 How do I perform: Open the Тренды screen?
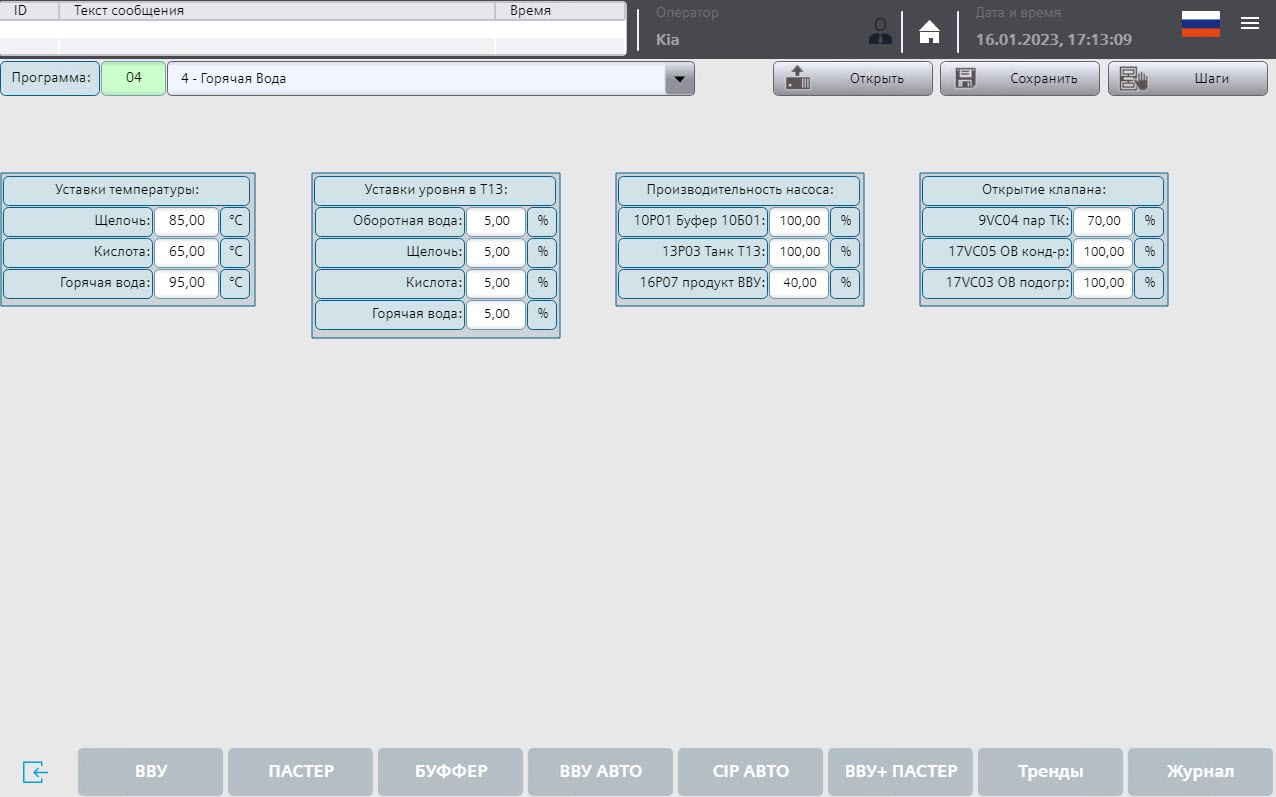(x=1051, y=772)
